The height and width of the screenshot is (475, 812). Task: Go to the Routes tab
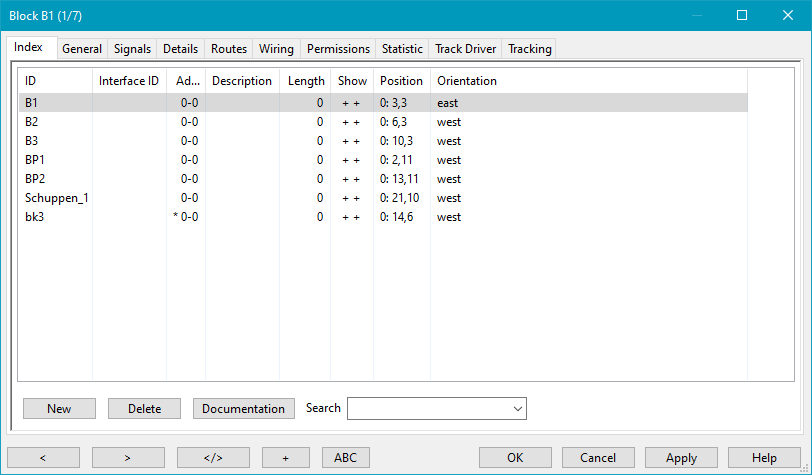pos(229,49)
